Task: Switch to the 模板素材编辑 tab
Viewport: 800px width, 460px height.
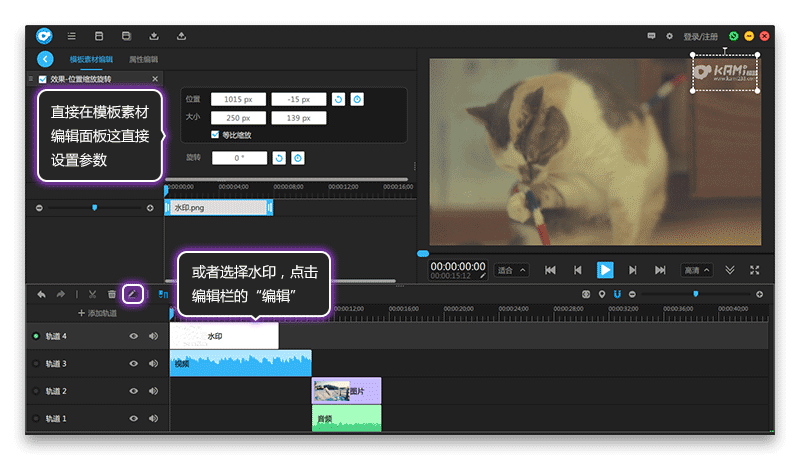Action: coord(91,60)
